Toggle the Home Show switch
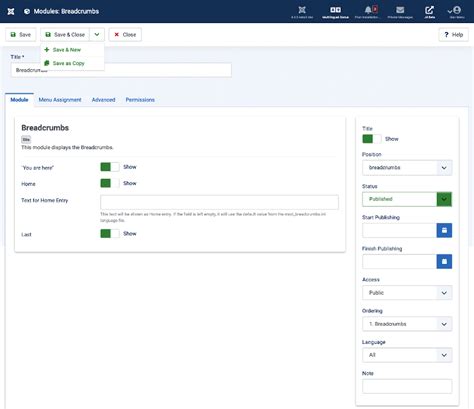 110,183
